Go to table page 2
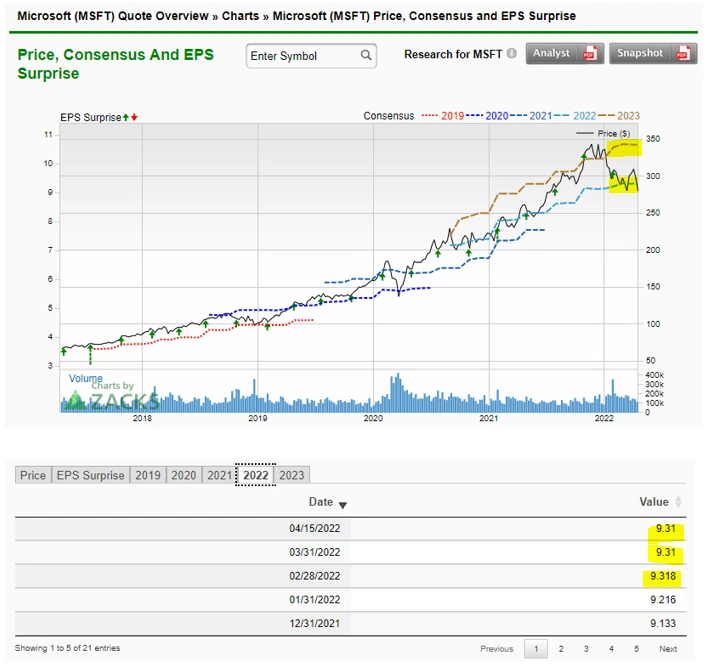707x670 pixels. coord(561,649)
